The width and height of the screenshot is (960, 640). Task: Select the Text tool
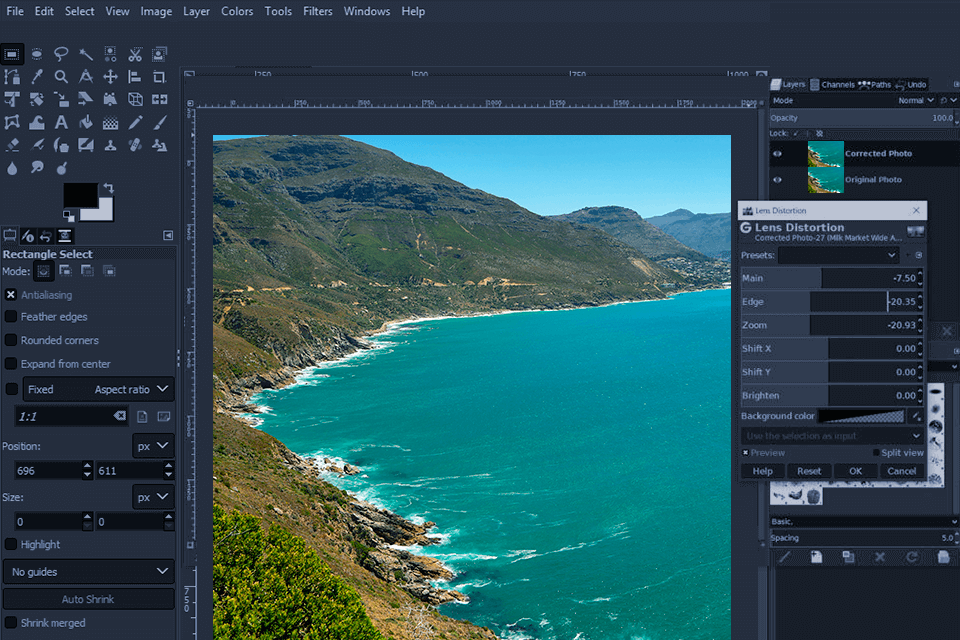60,122
